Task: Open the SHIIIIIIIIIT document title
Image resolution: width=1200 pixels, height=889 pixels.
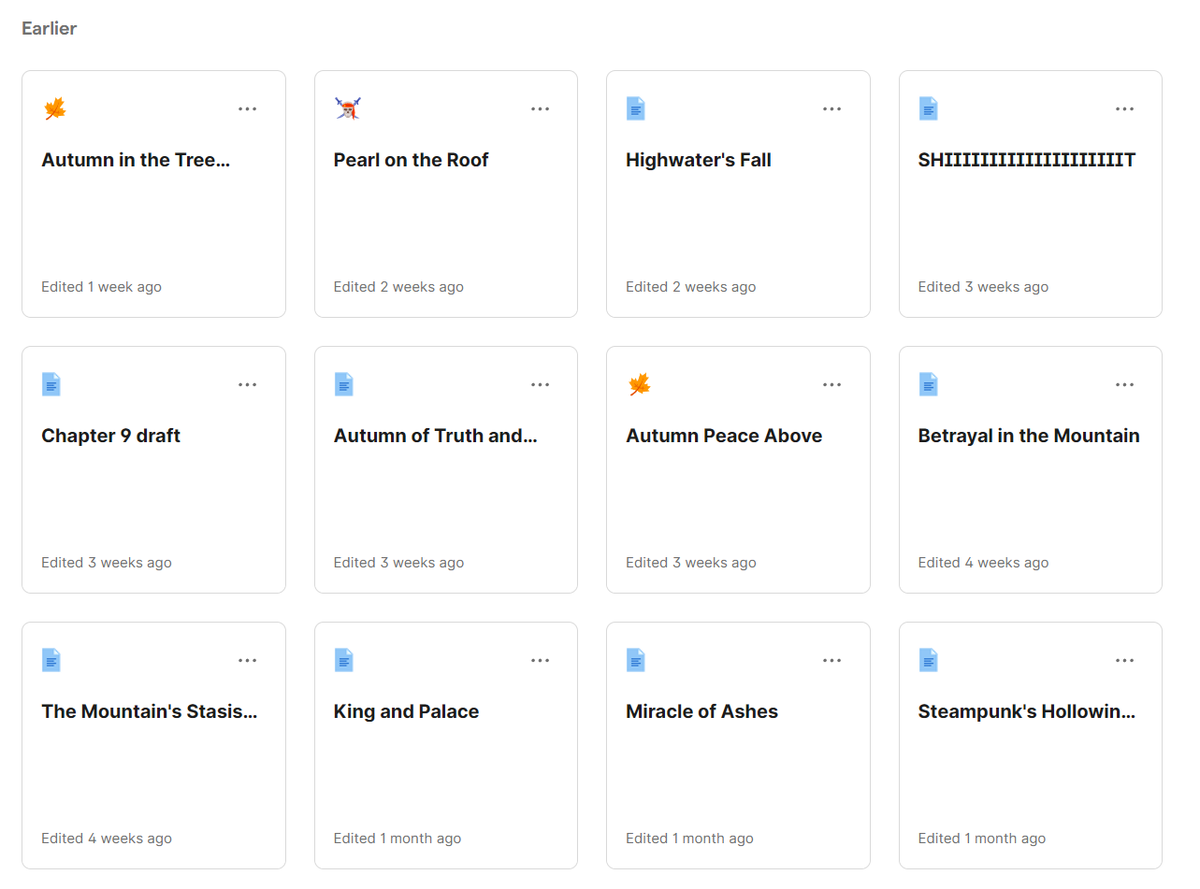Action: click(1027, 160)
